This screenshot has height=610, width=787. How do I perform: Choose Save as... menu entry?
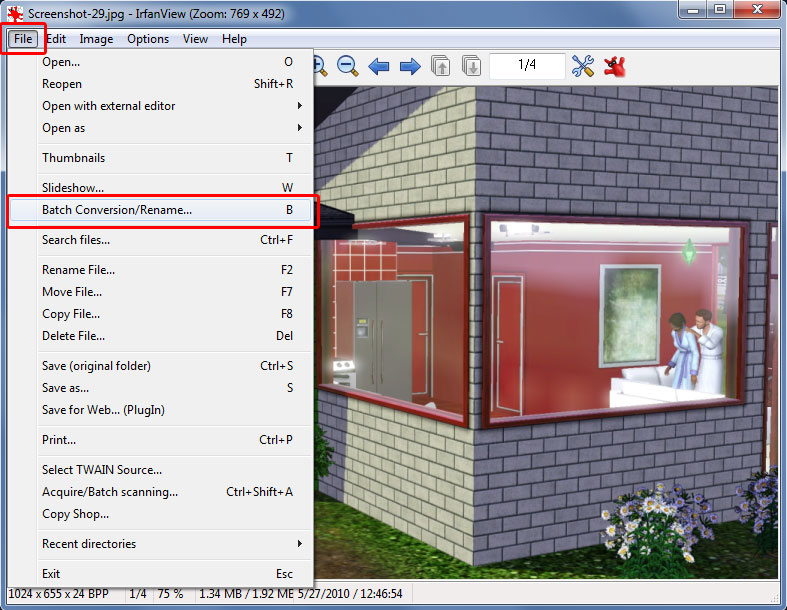click(x=66, y=388)
